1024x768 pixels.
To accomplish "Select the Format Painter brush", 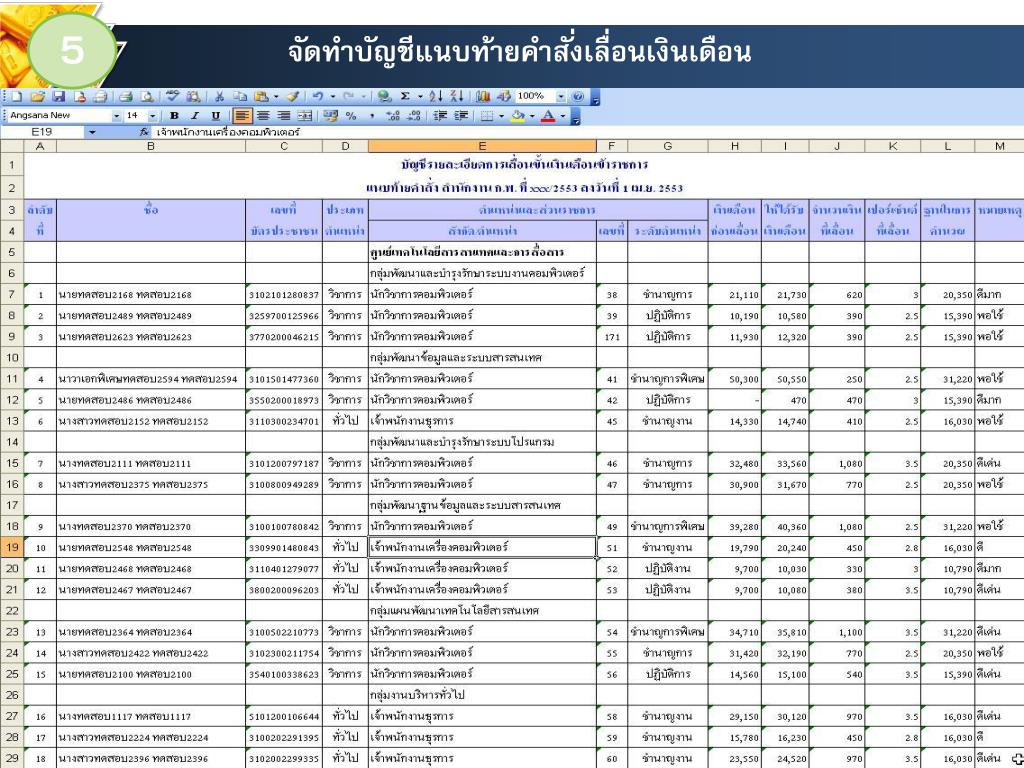I will (293, 97).
